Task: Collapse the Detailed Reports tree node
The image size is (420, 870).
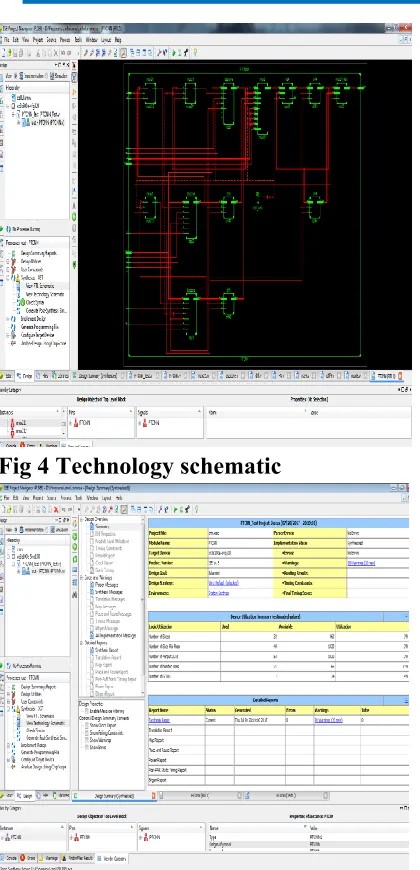Action: click(82, 643)
